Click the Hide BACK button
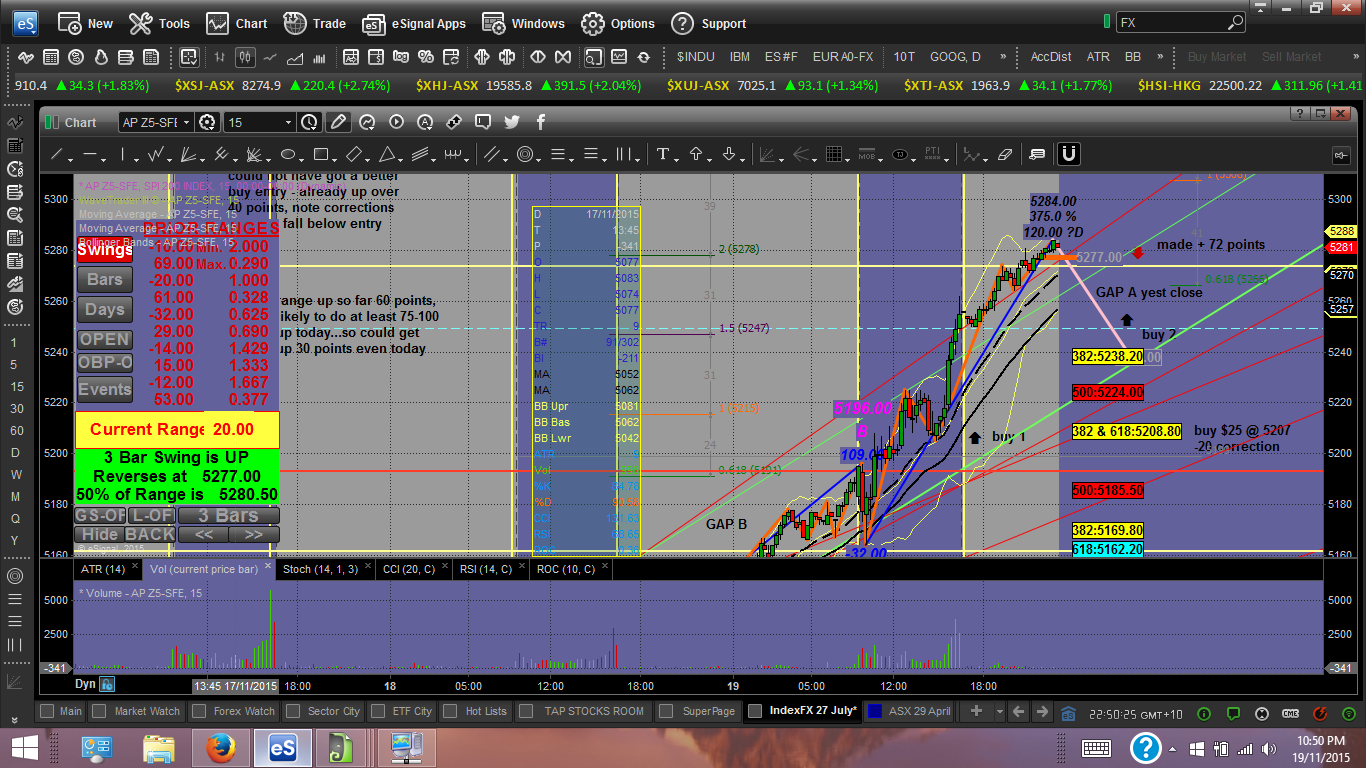 tap(124, 534)
